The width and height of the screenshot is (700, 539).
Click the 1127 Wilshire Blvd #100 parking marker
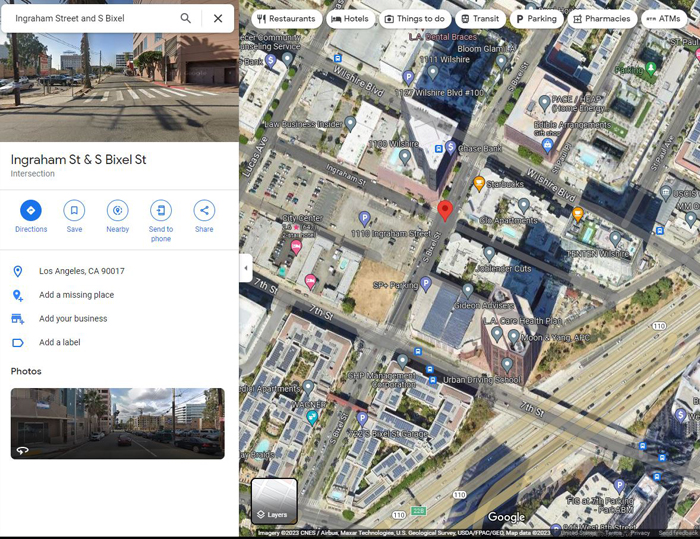pyautogui.click(x=408, y=78)
